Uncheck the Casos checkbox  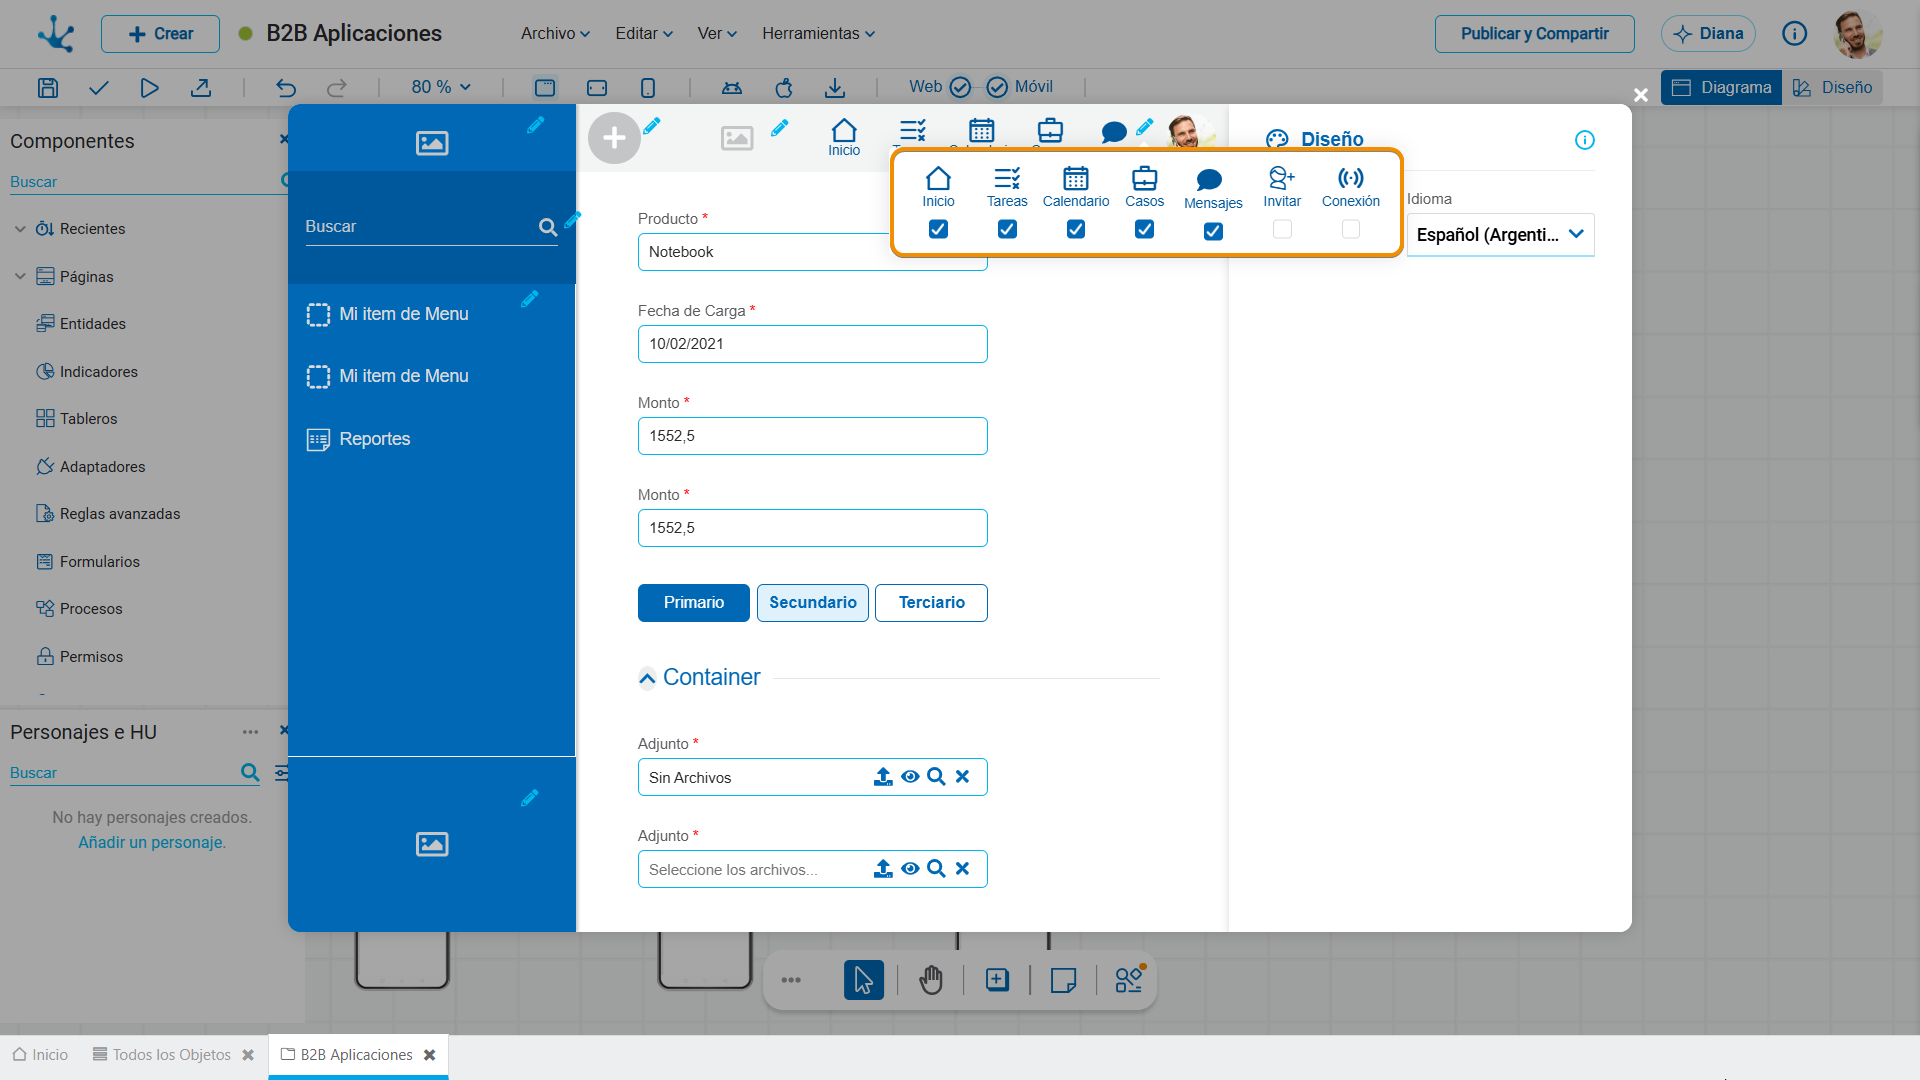coord(1145,230)
